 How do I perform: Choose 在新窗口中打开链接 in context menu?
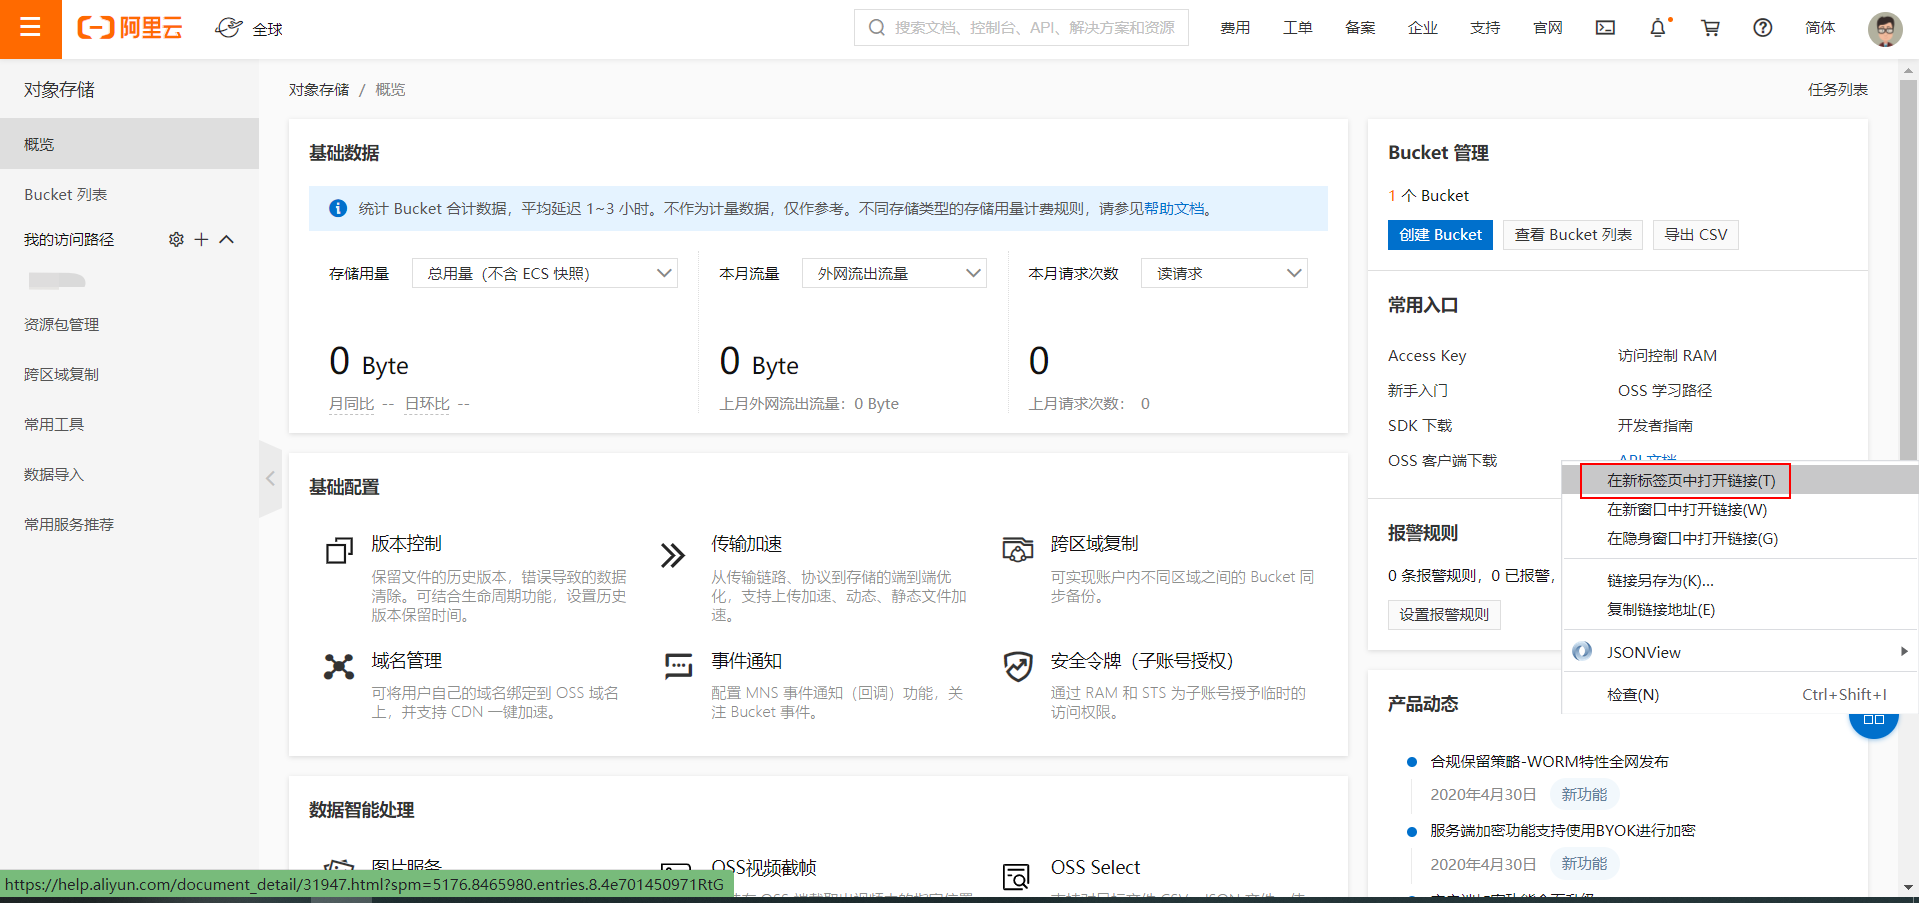pos(1740,510)
